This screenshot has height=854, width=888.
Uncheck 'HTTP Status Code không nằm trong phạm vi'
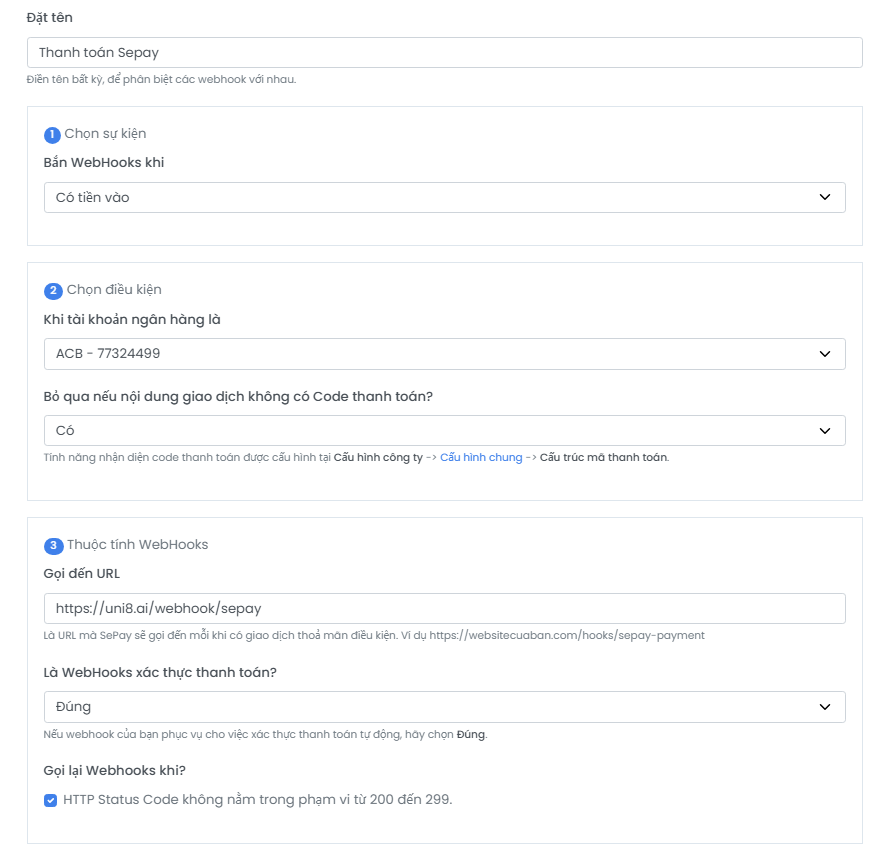52,798
